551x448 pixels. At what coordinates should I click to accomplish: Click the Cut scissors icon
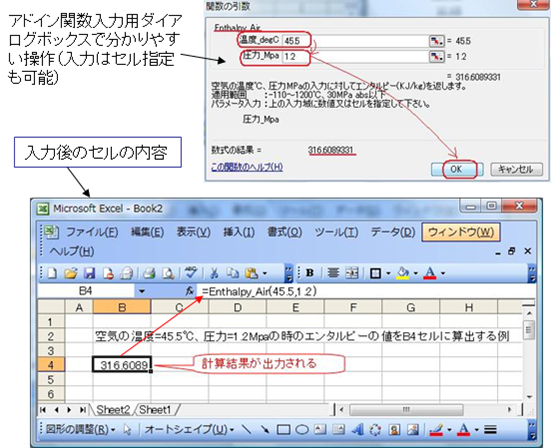pyautogui.click(x=214, y=273)
